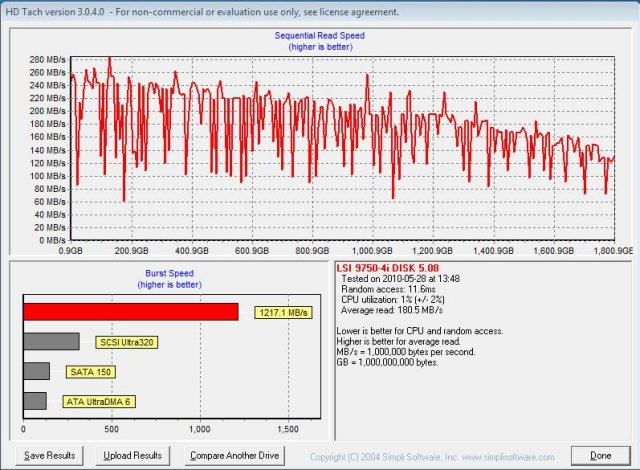The width and height of the screenshot is (640, 470).
Task: Click the Save Results button
Action: coord(49,455)
